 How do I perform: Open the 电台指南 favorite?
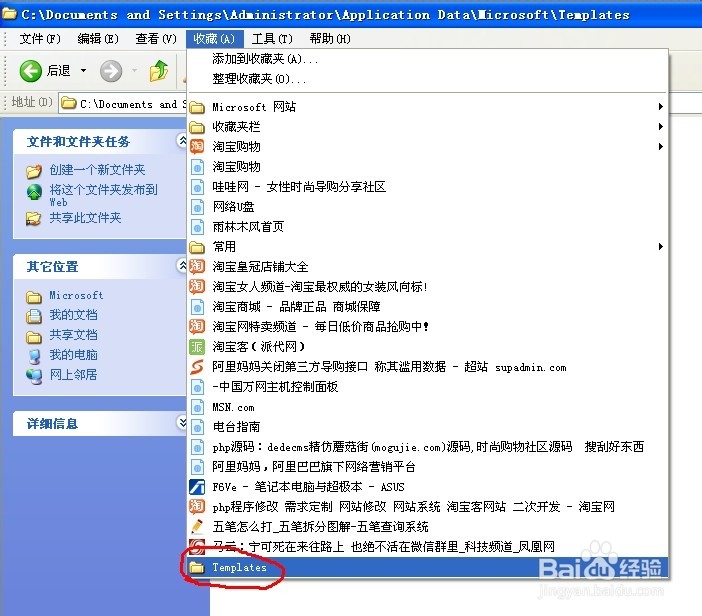236,427
